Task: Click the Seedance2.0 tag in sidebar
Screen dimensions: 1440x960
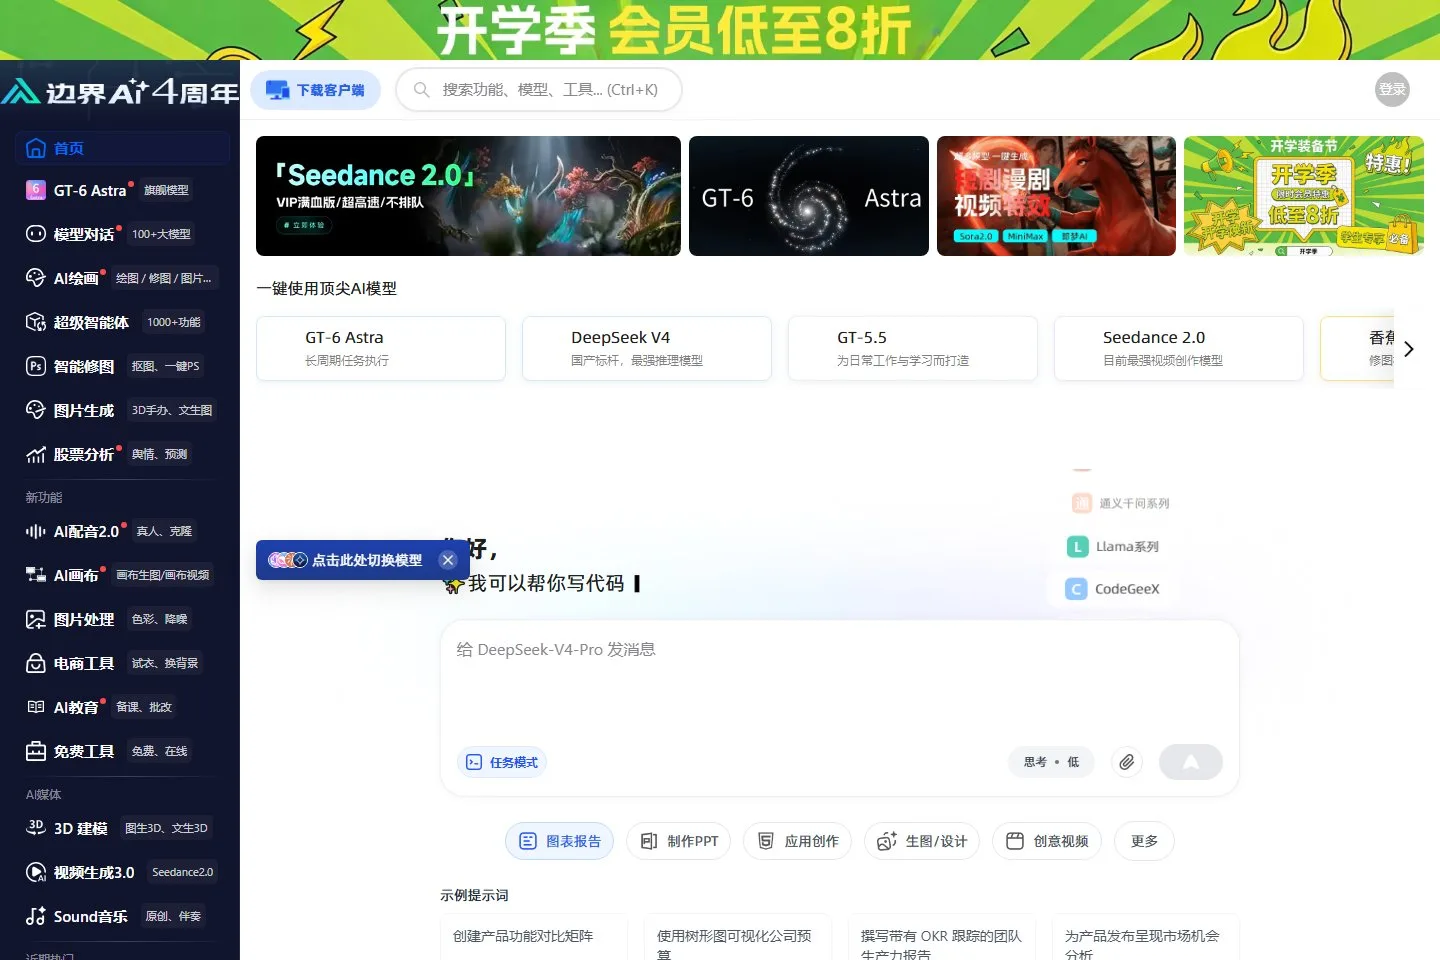Action: tap(182, 872)
